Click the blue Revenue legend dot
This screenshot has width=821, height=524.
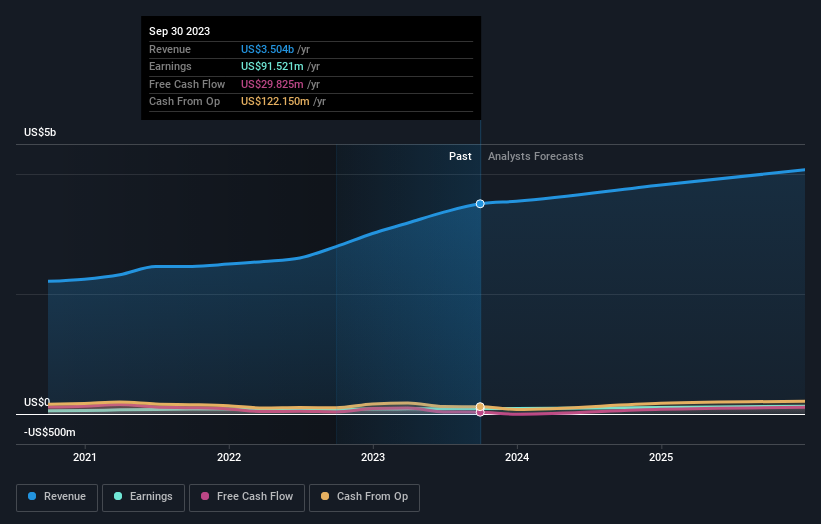pyautogui.click(x=32, y=496)
